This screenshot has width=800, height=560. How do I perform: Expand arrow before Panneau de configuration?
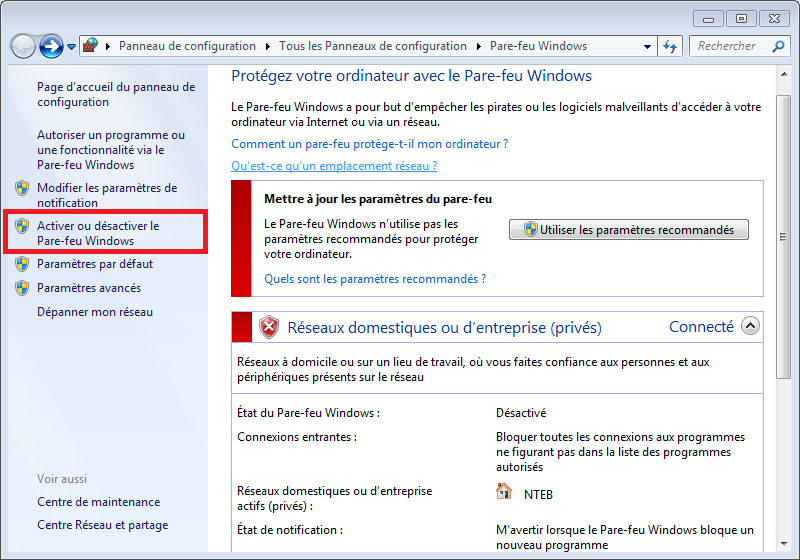click(x=108, y=46)
